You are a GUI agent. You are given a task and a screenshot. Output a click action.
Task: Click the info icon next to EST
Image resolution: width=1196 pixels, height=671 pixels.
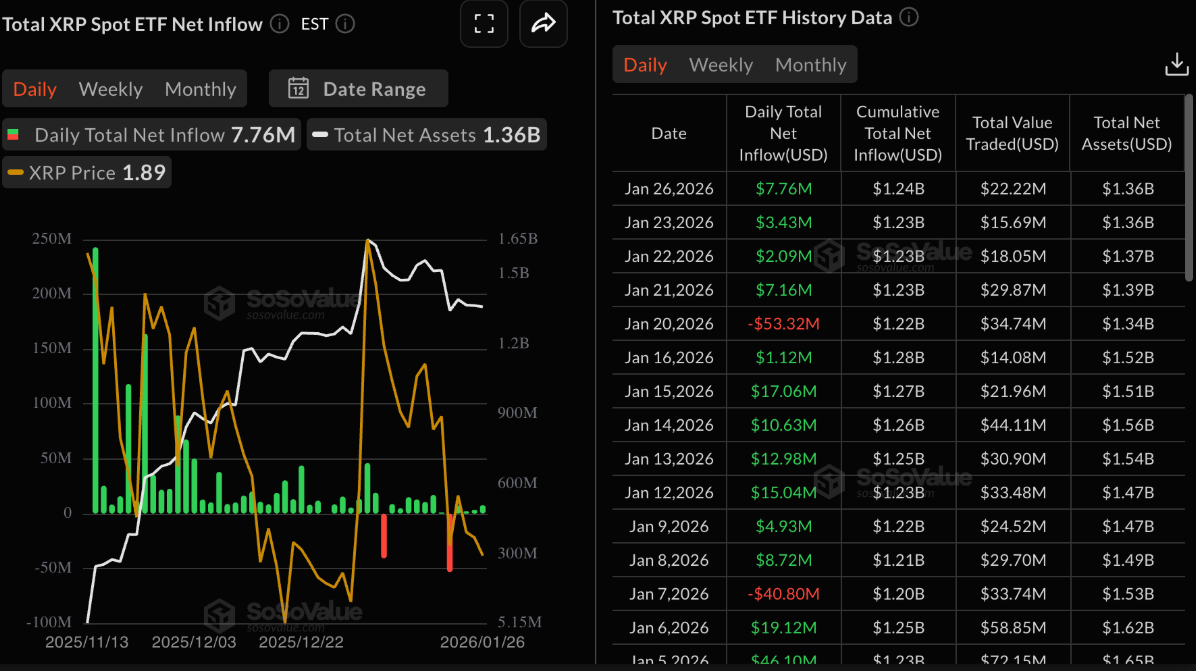tap(345, 24)
